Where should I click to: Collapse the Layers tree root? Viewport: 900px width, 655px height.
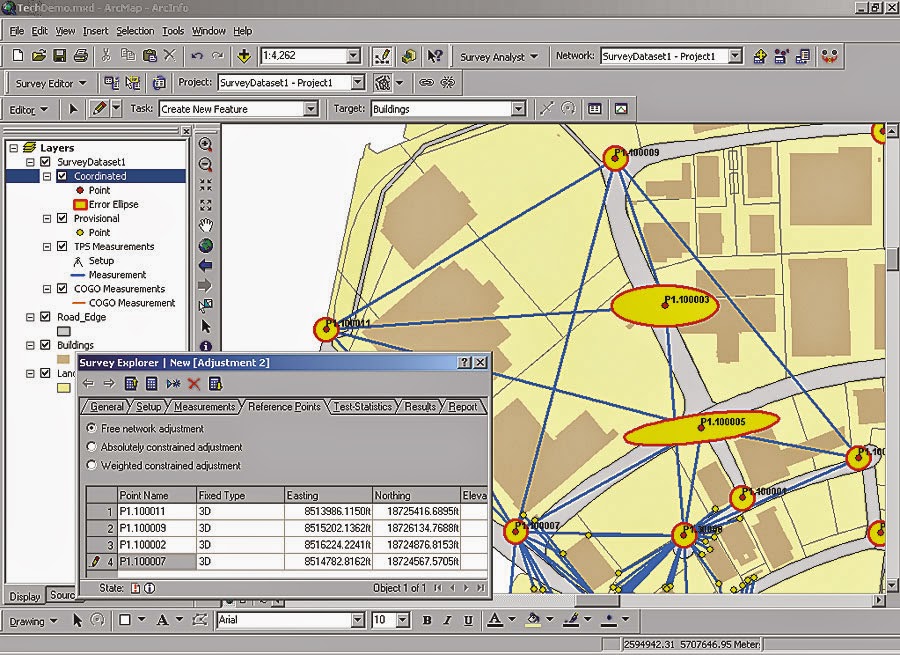coord(14,148)
